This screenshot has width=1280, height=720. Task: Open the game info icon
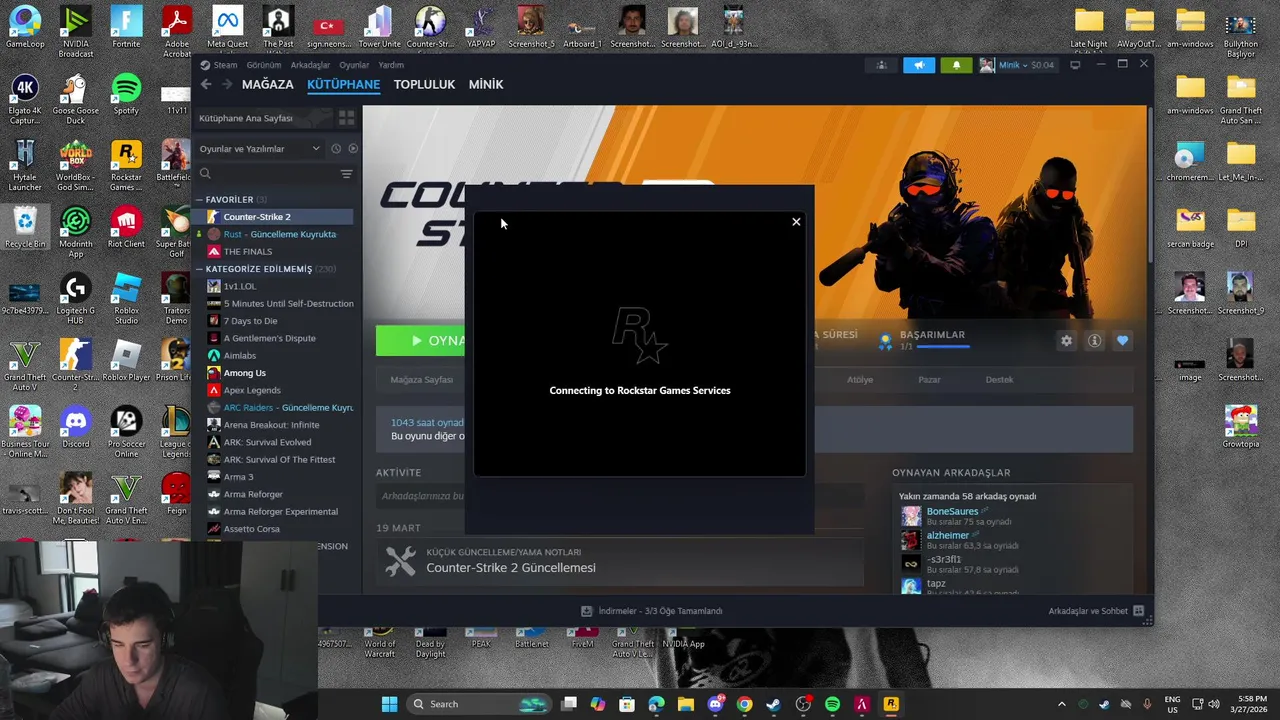pyautogui.click(x=1094, y=341)
